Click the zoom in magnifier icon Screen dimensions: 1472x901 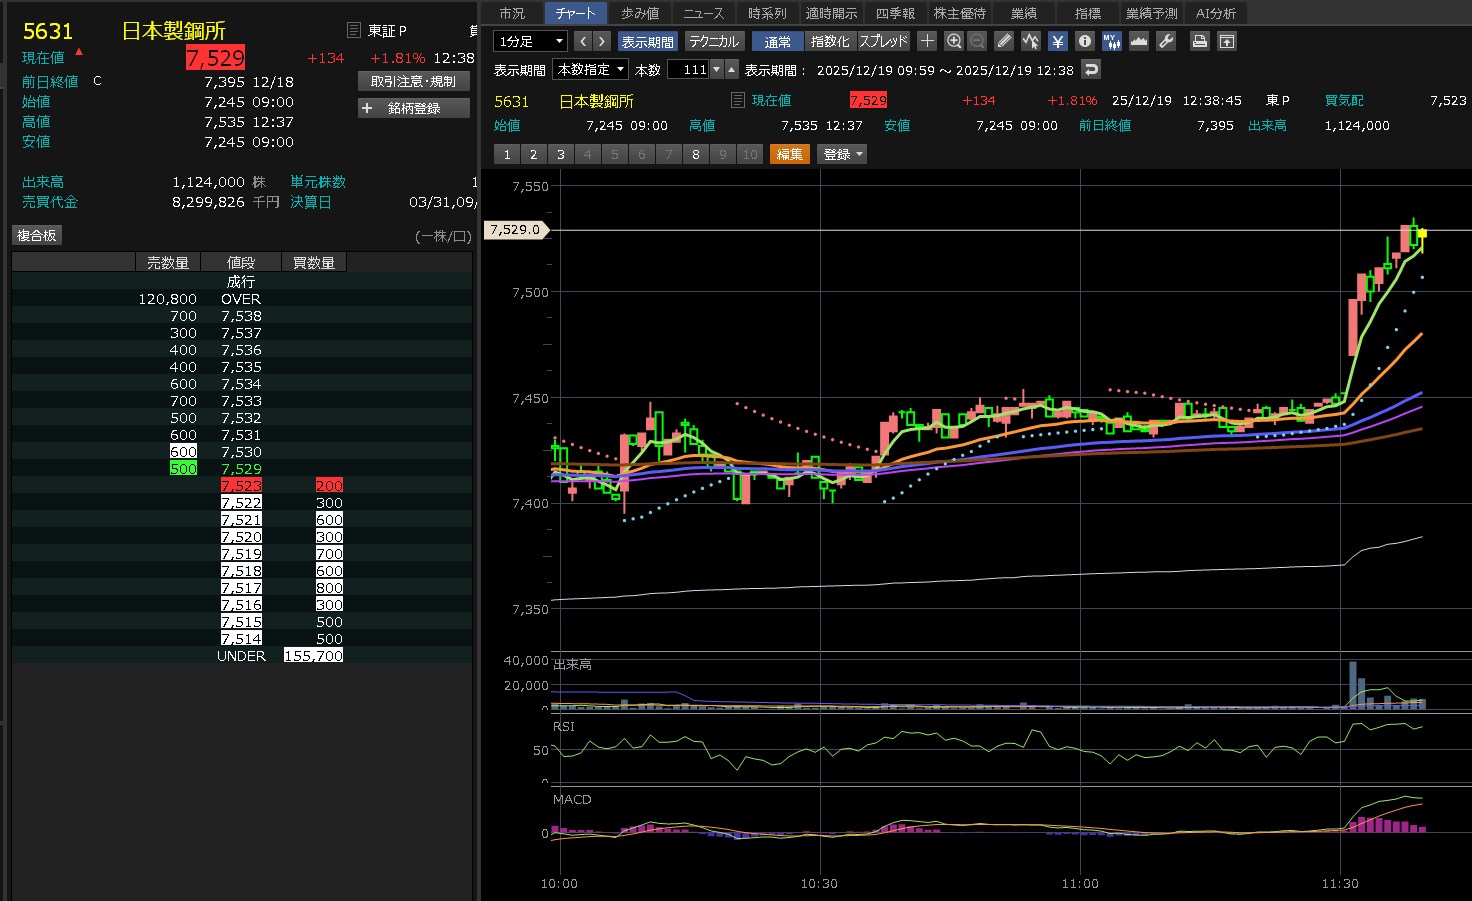(x=954, y=41)
